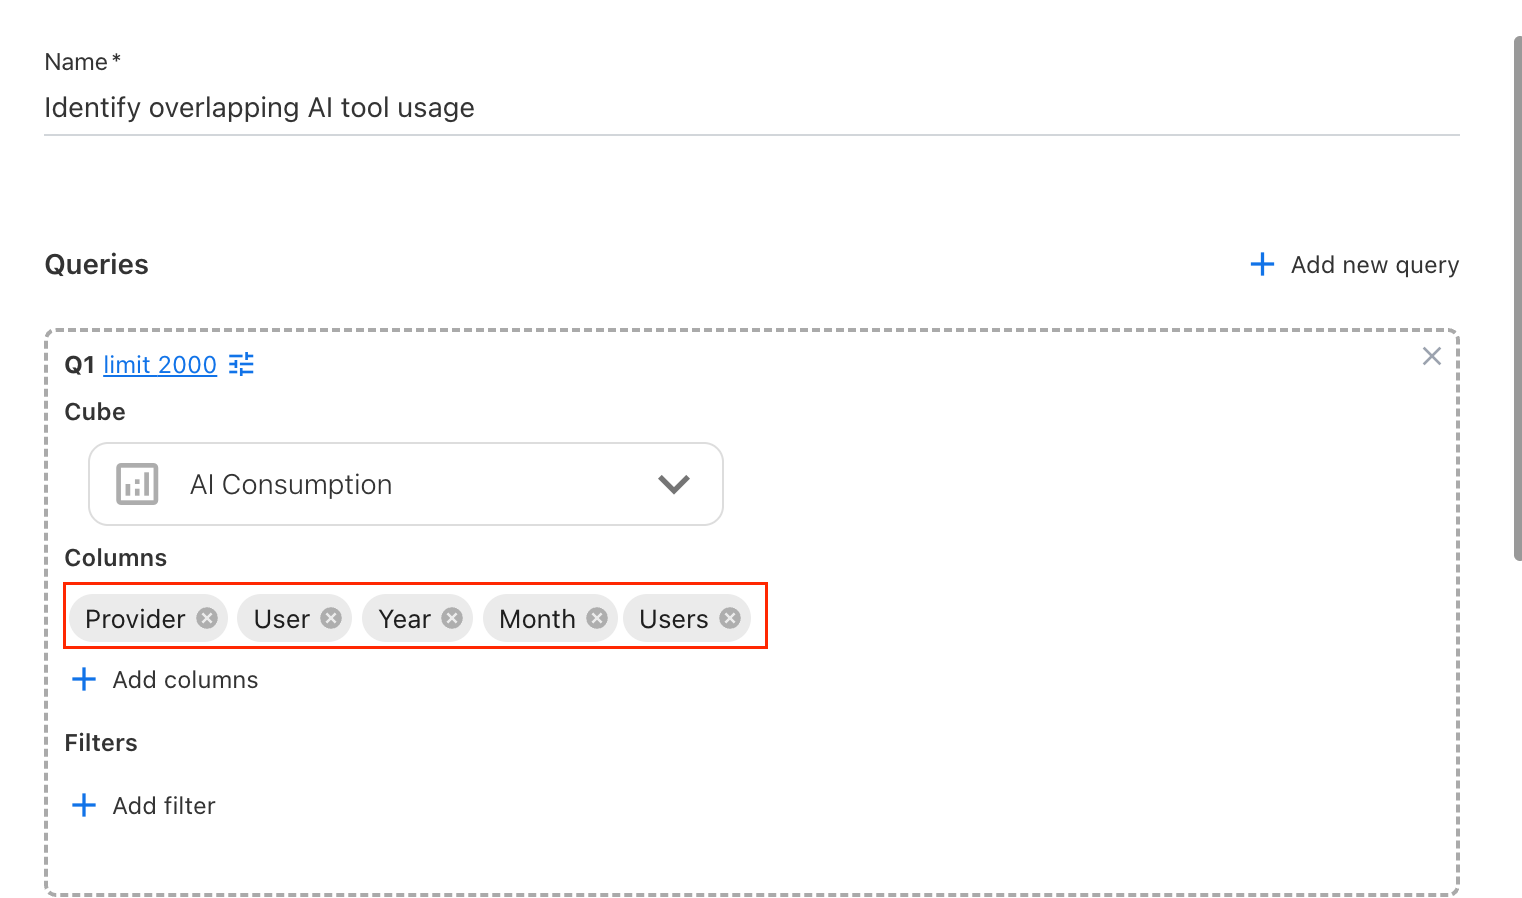Click the Add filter label

(164, 806)
